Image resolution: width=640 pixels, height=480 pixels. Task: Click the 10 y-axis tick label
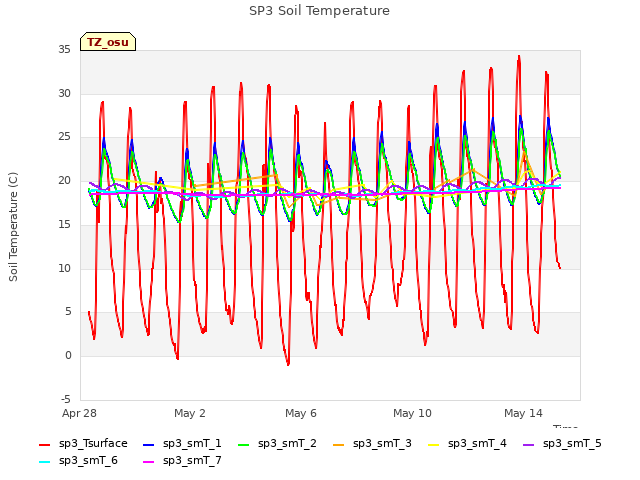[x=64, y=268]
